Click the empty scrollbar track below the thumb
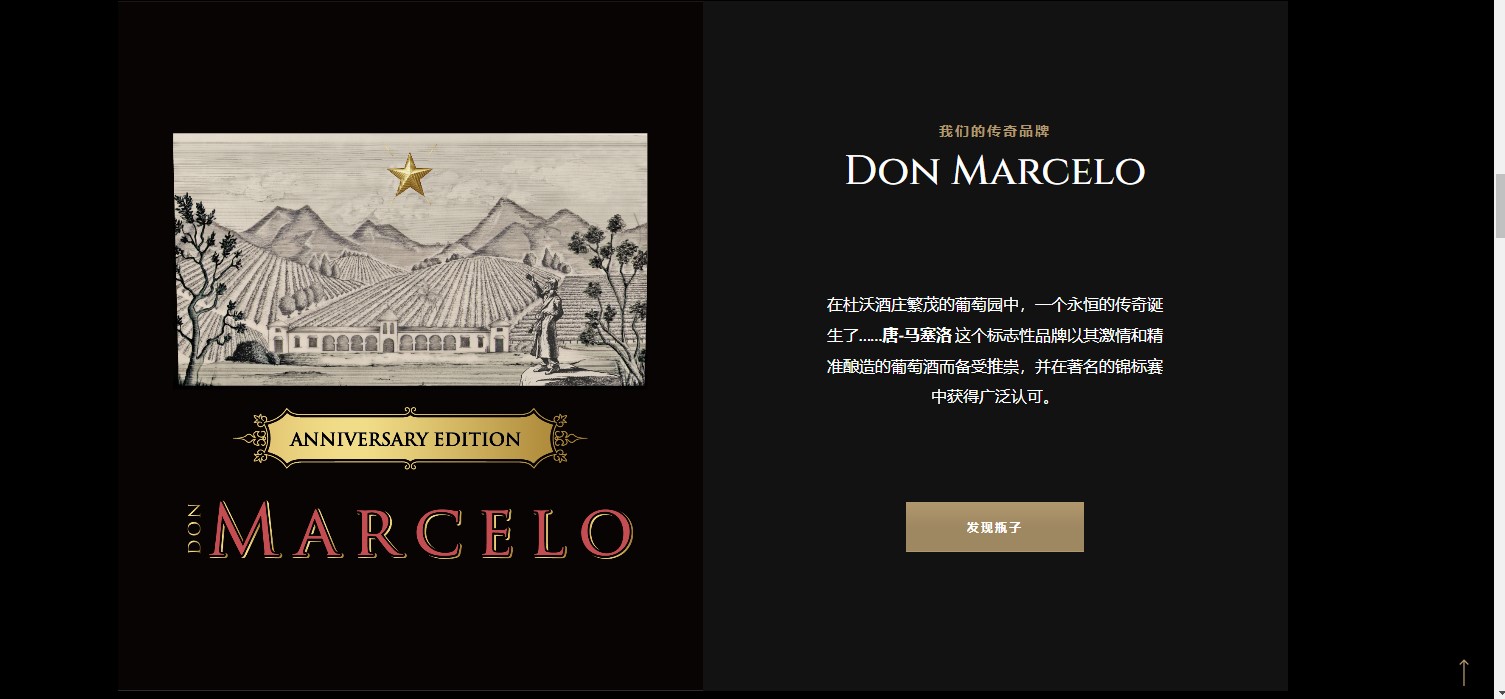The width and height of the screenshot is (1505, 699). pos(1499,460)
